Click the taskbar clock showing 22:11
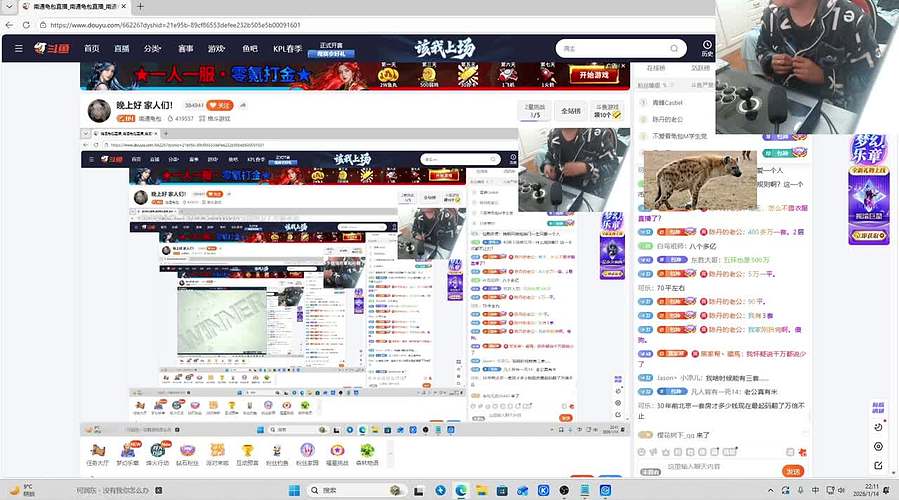The height and width of the screenshot is (500, 899). pos(864,490)
